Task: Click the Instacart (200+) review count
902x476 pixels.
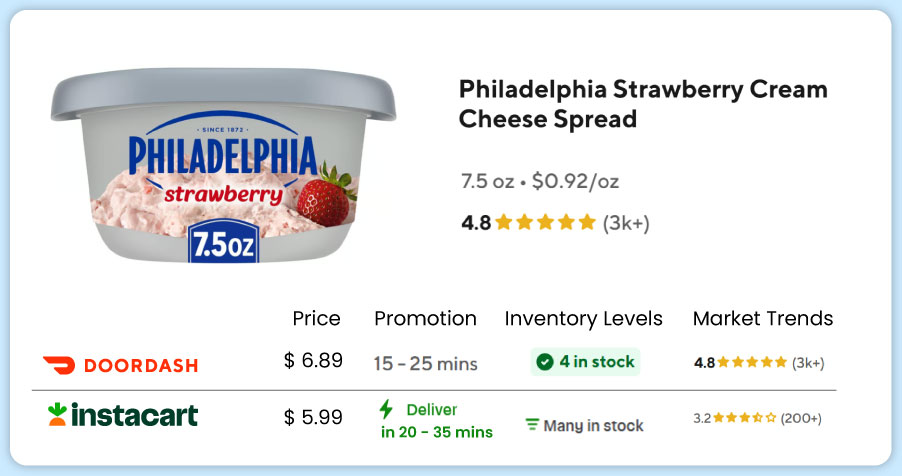Action: (x=803, y=416)
